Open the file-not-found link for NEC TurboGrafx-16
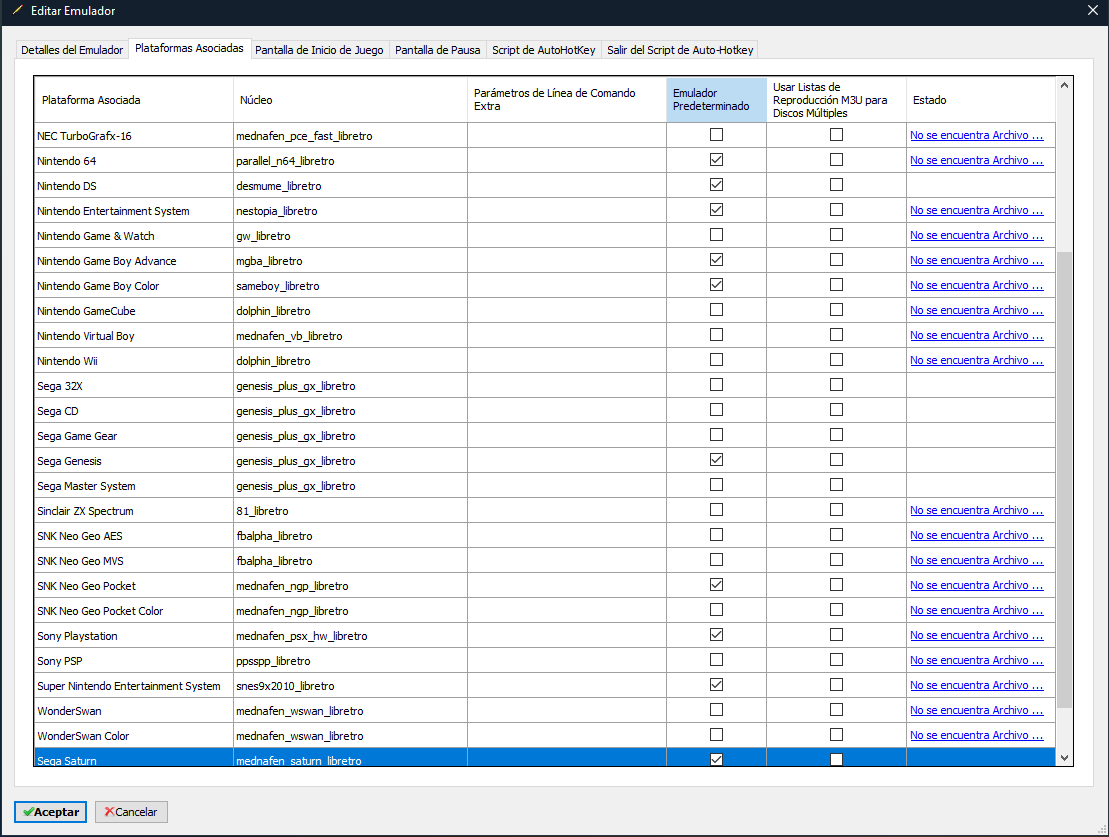The height and width of the screenshot is (837, 1109). click(977, 135)
